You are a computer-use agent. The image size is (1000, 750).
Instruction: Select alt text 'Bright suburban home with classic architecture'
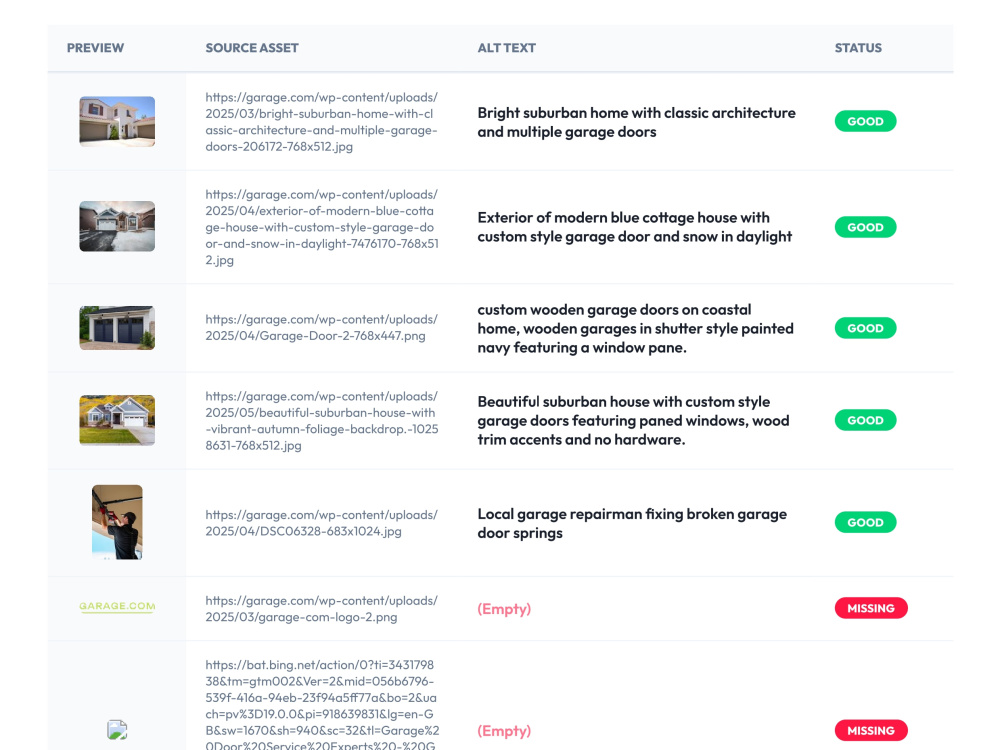pos(636,122)
